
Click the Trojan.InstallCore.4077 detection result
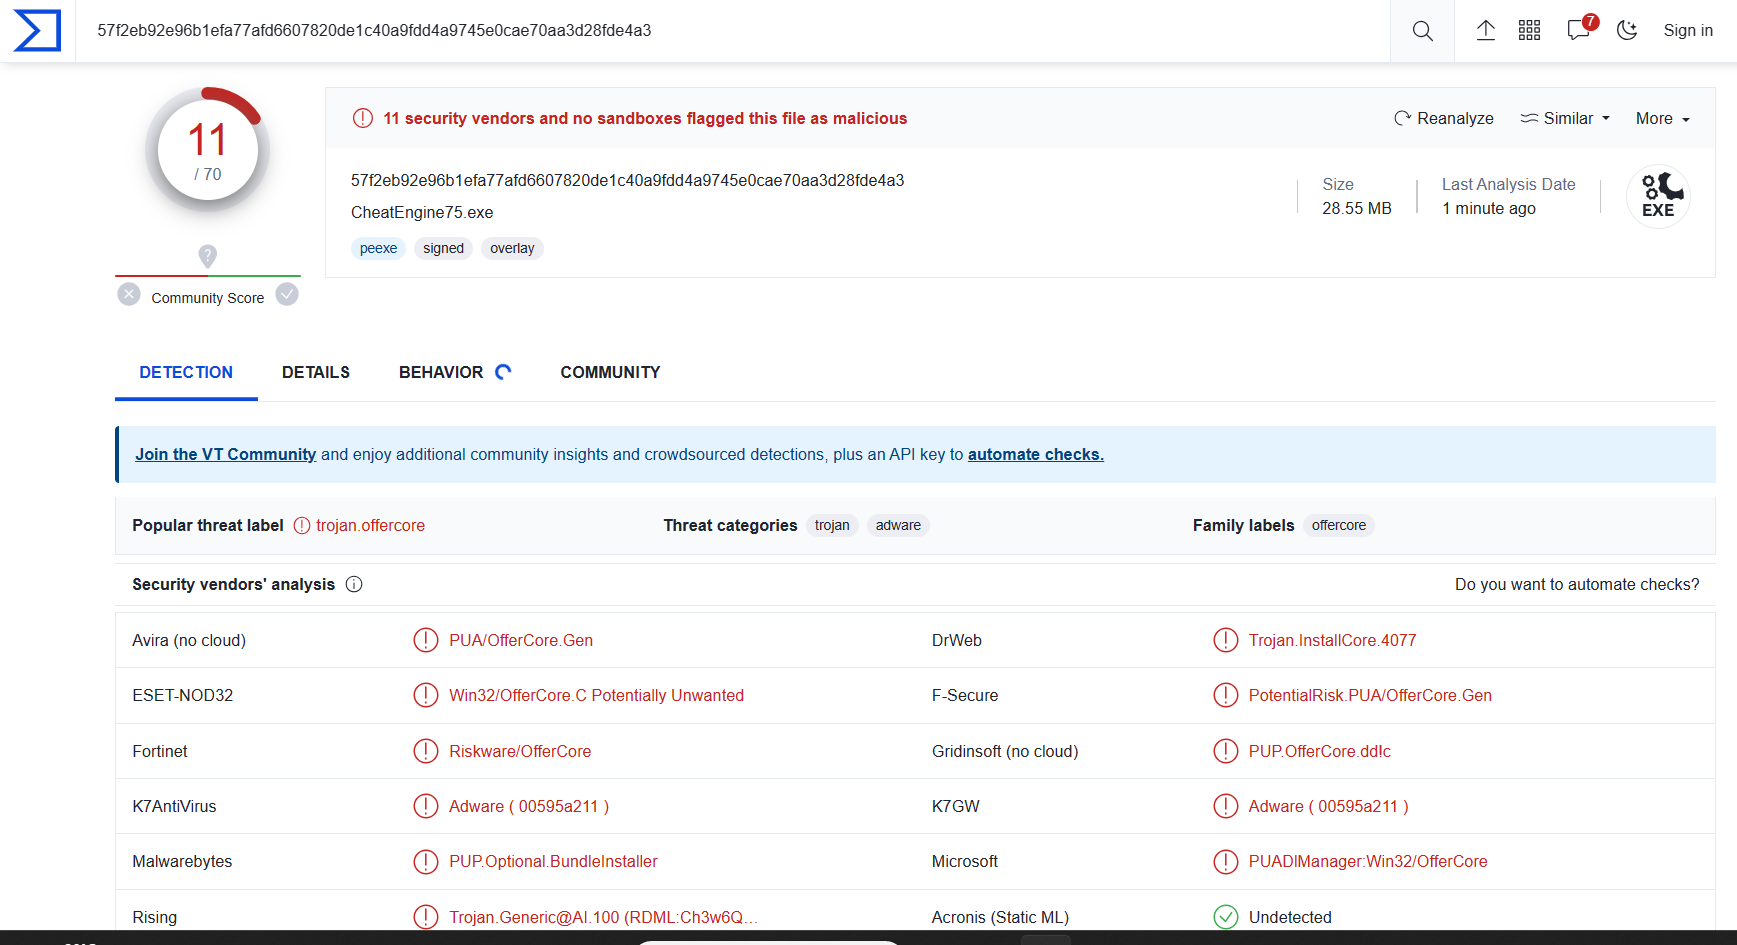pos(1332,640)
